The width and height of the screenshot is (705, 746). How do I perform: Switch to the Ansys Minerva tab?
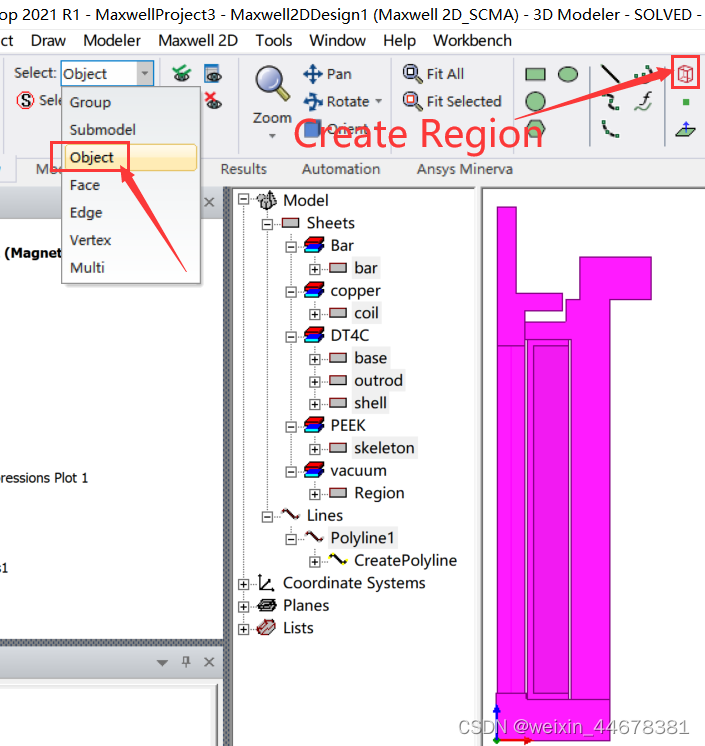(465, 169)
